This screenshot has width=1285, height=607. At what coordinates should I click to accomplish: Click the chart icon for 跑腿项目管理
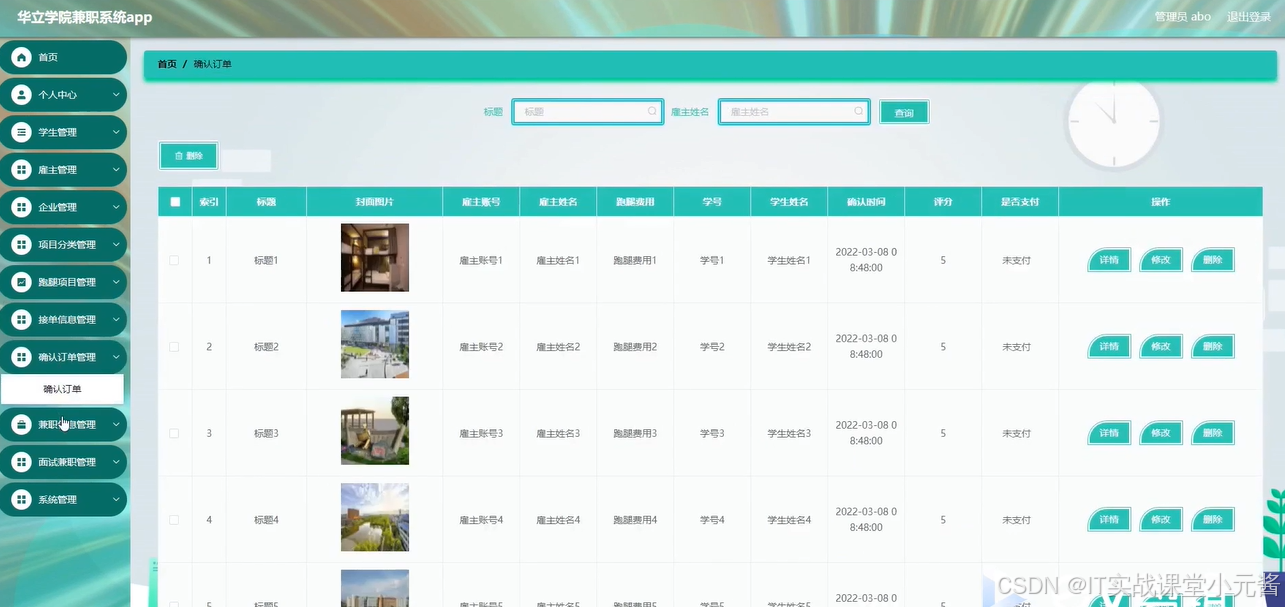click(x=22, y=282)
